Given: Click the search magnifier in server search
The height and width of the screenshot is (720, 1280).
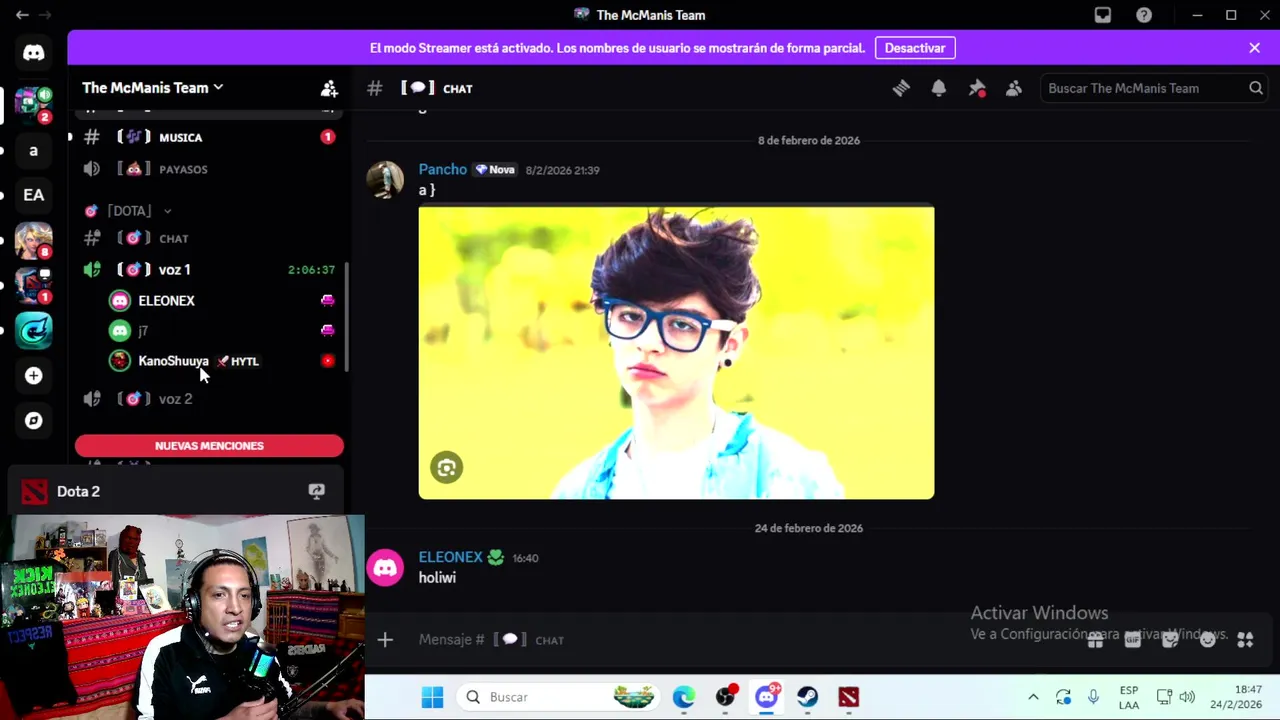Looking at the screenshot, I should coord(1256,88).
